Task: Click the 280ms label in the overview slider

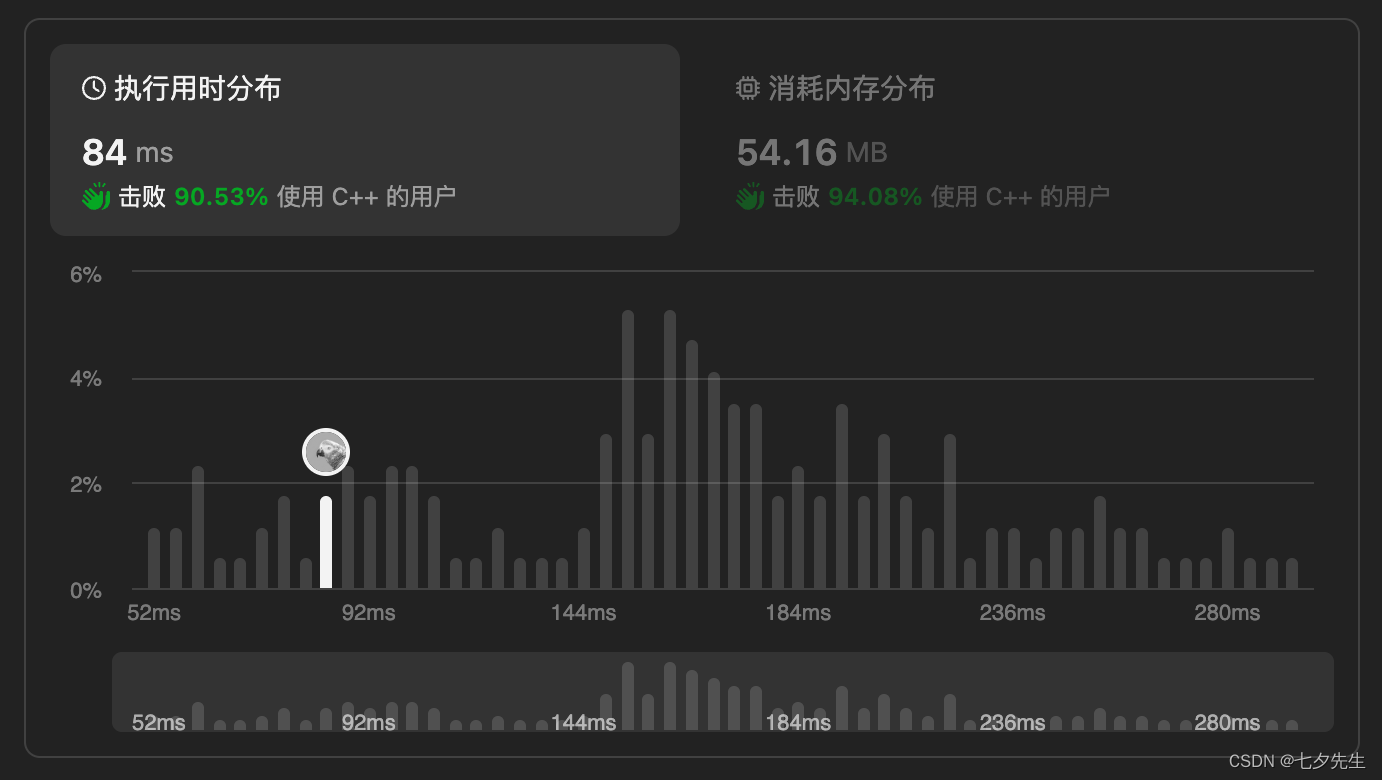Action: pos(1227,722)
